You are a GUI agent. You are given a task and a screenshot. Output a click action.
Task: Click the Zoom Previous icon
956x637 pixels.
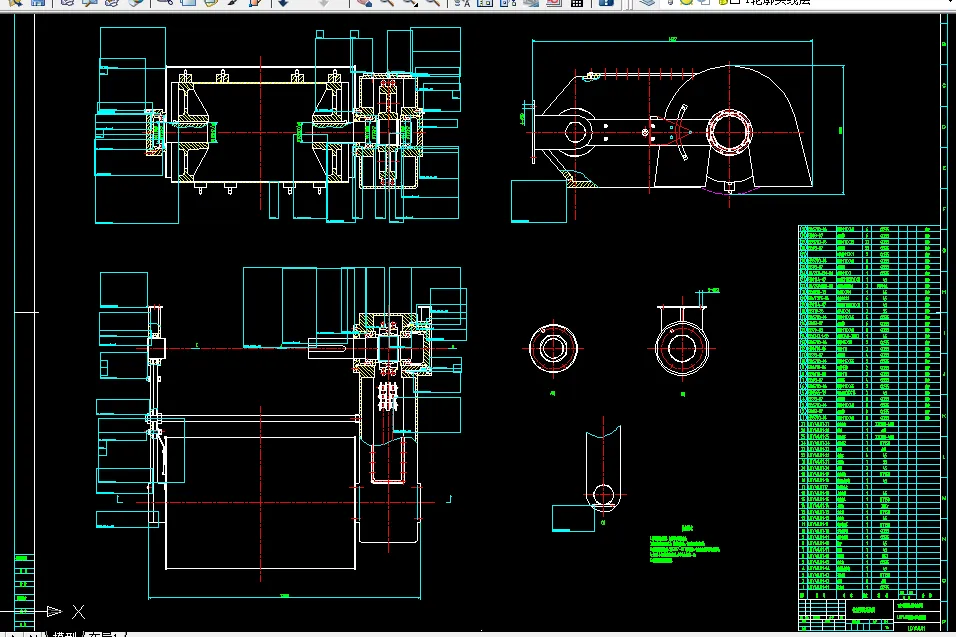pos(432,2)
